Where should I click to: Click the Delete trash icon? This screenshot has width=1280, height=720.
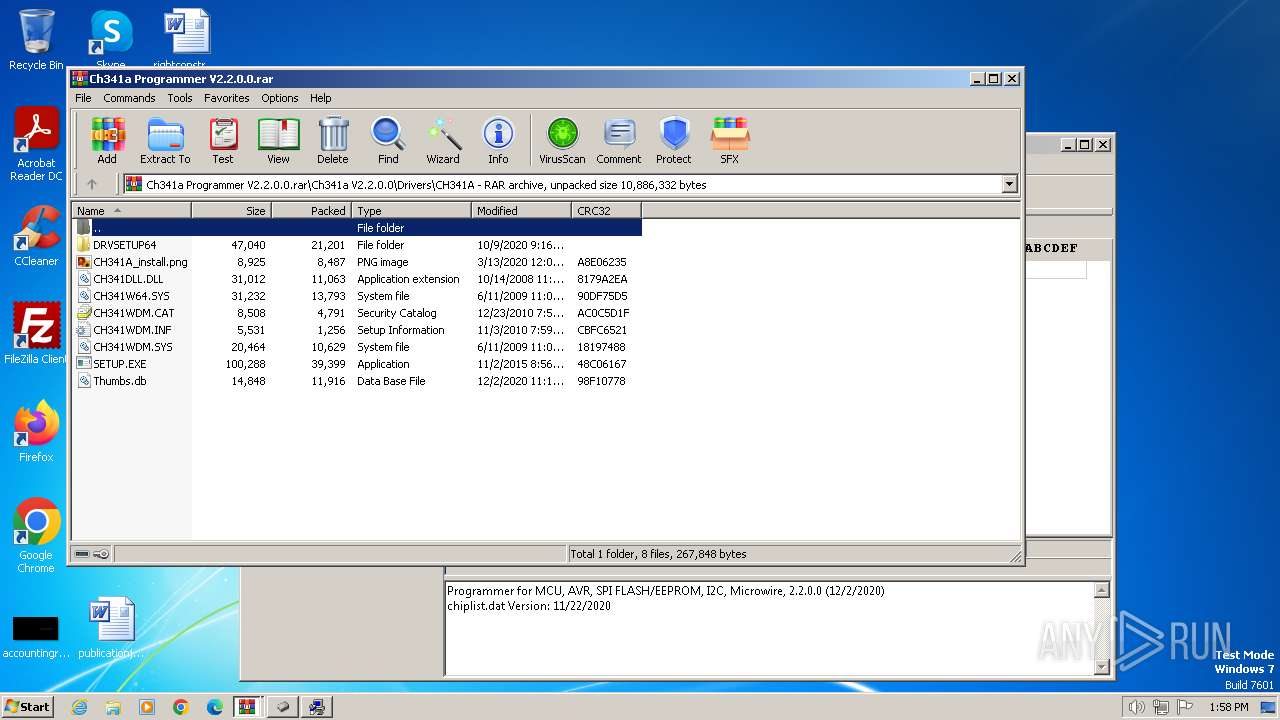tap(333, 141)
